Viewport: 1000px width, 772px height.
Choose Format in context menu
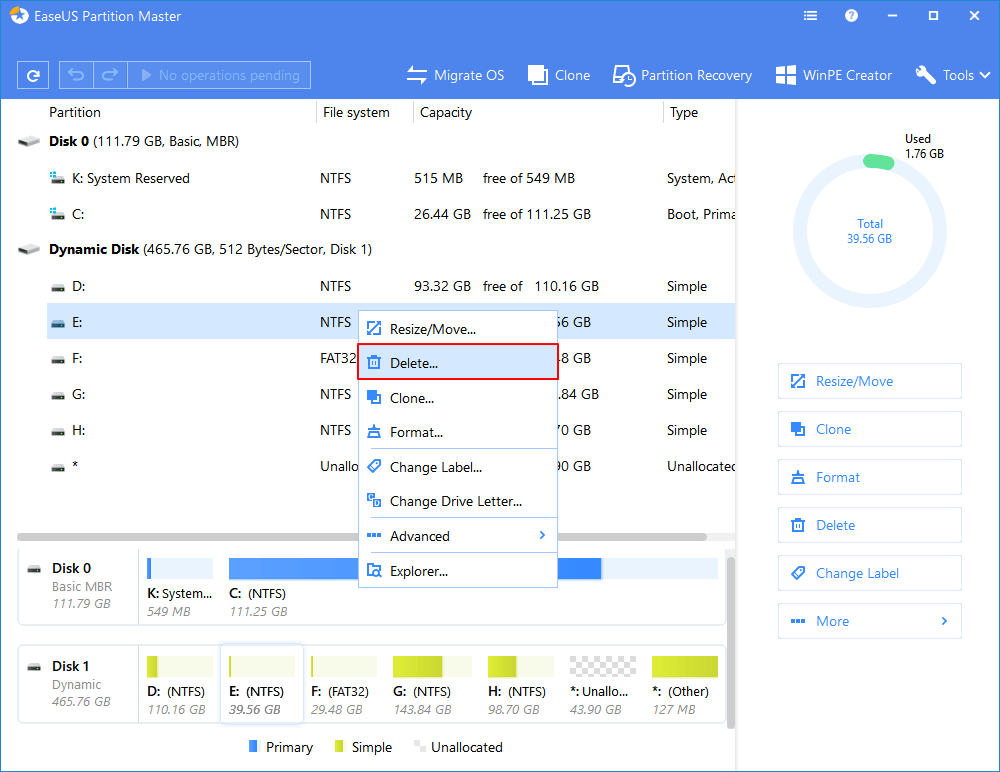(458, 432)
